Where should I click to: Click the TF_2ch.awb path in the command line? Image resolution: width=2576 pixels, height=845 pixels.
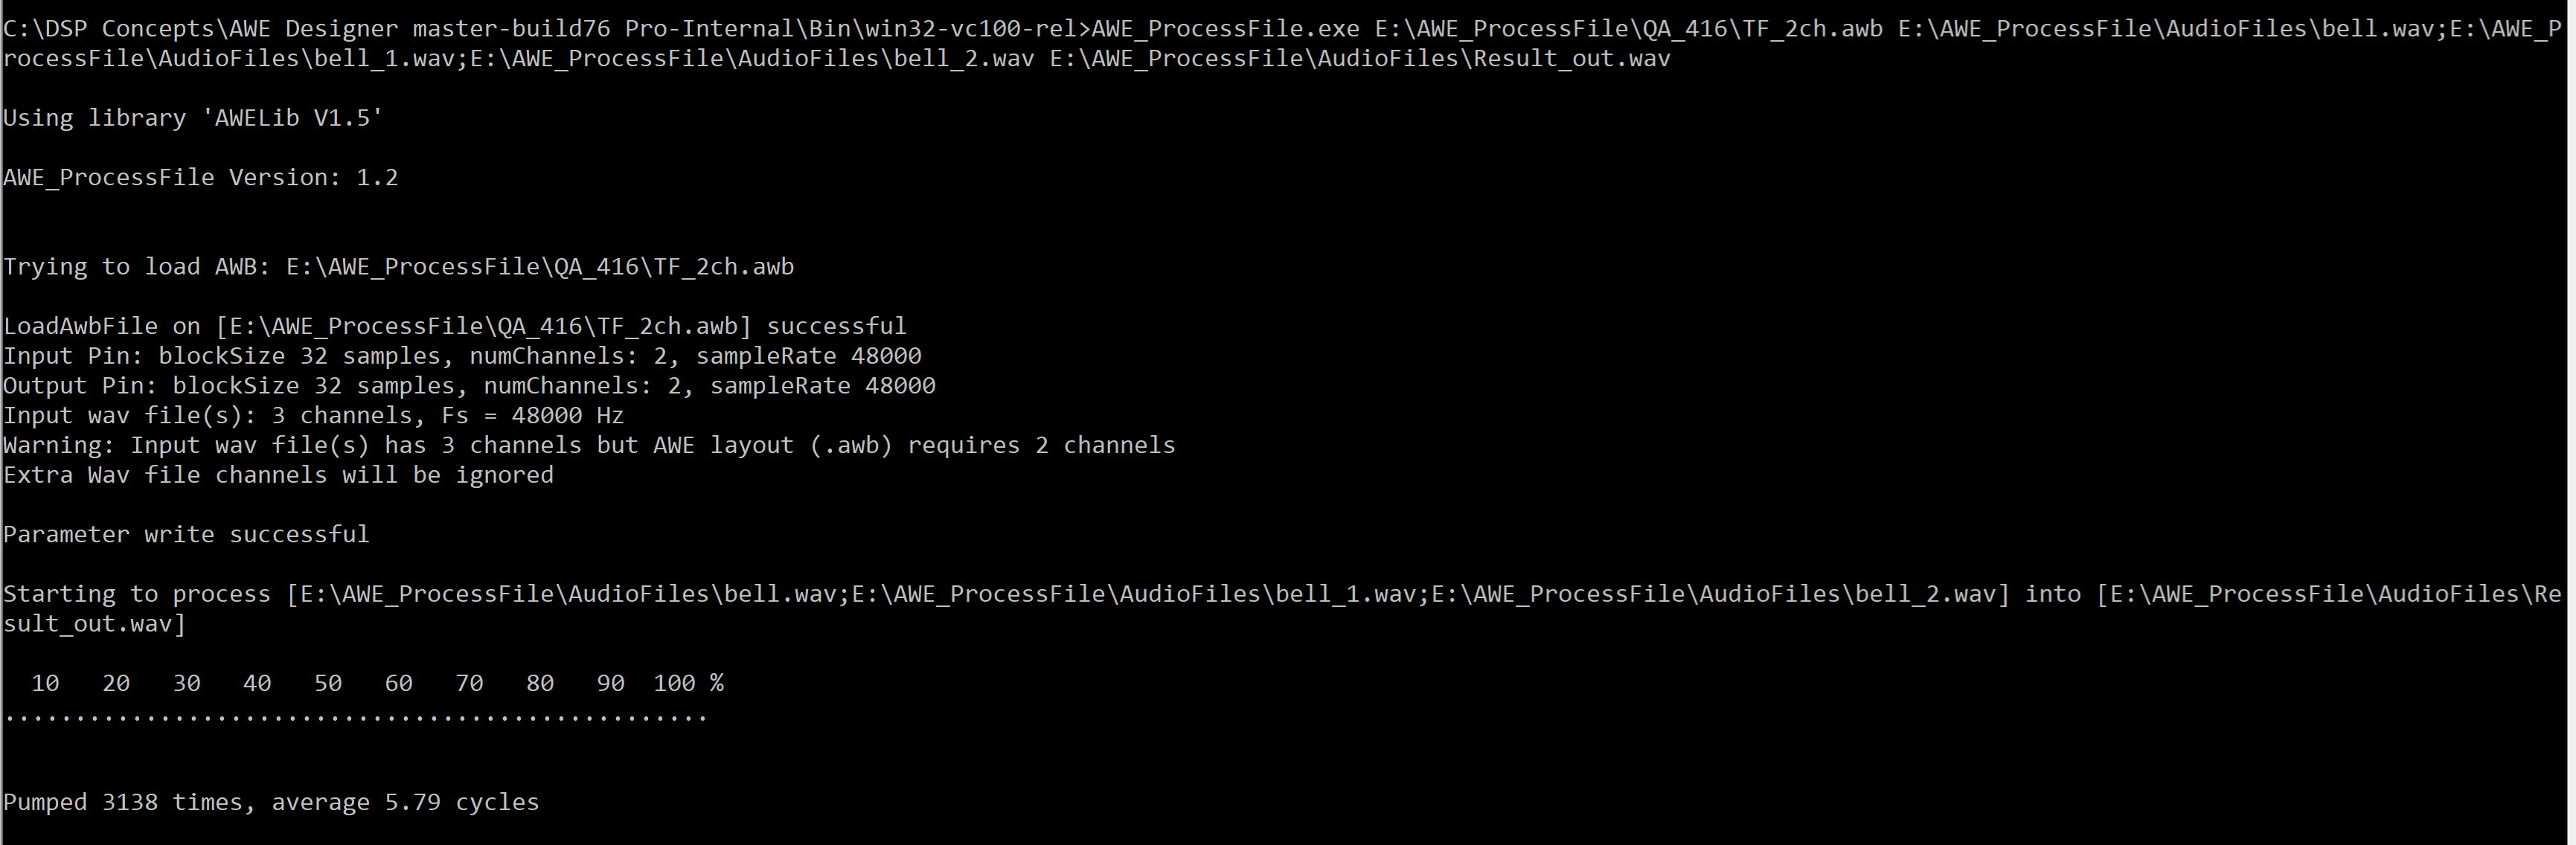coord(1628,28)
